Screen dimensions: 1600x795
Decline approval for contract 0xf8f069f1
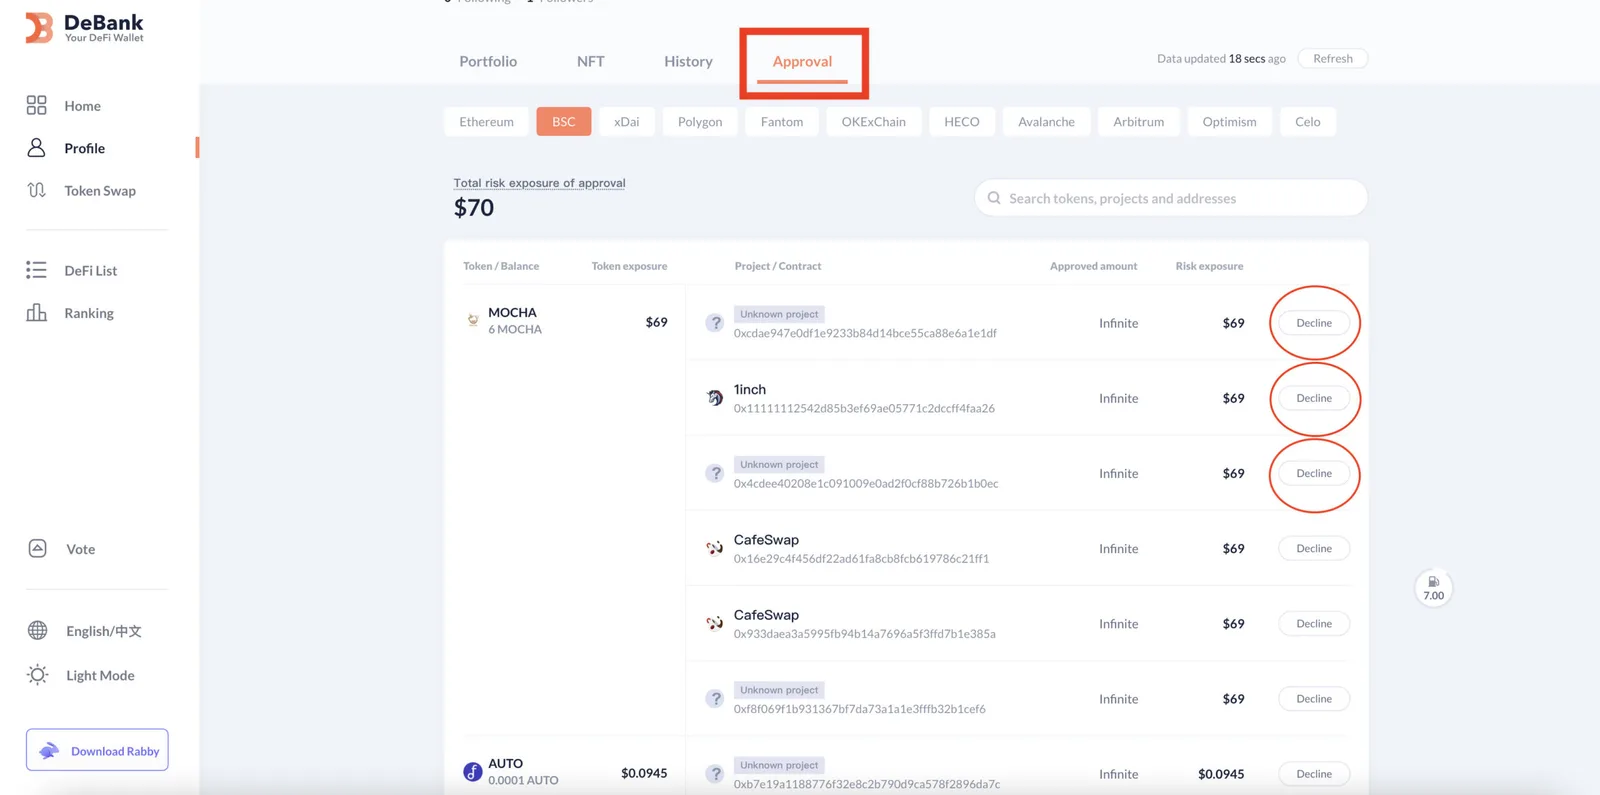(x=1314, y=699)
